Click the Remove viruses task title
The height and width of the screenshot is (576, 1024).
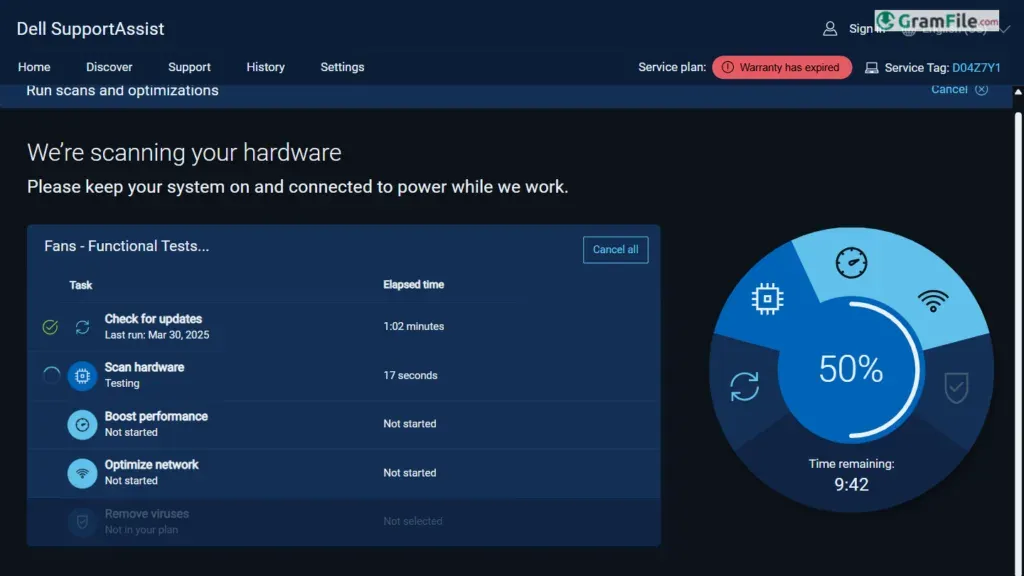(x=147, y=513)
